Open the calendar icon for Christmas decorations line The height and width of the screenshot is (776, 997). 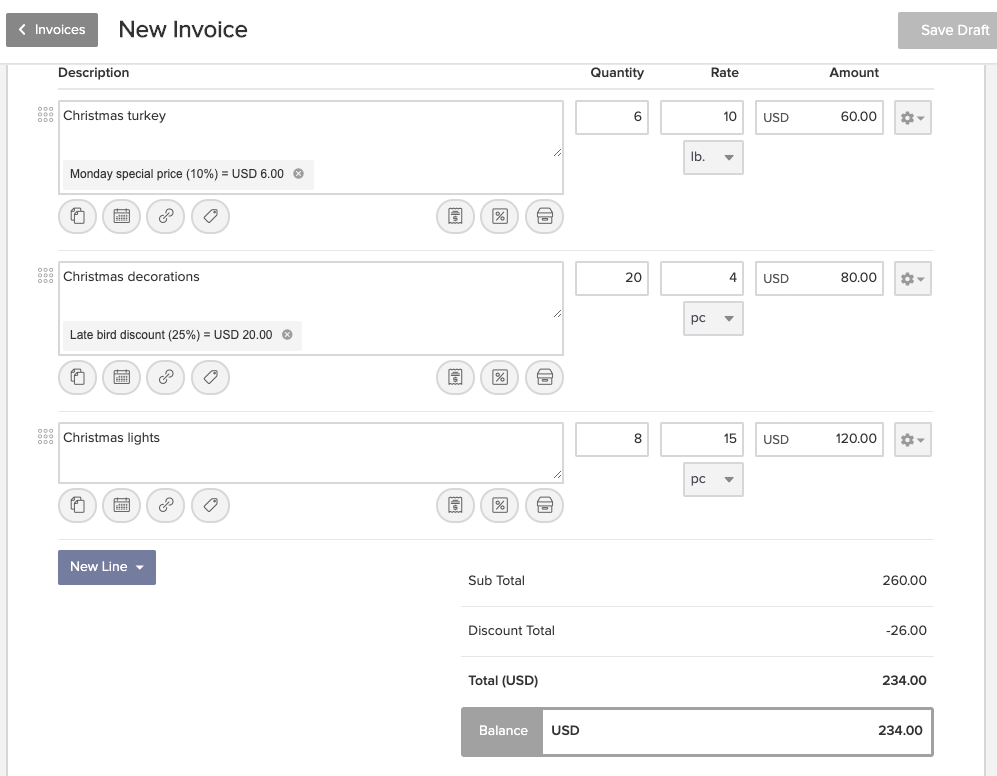(x=122, y=377)
